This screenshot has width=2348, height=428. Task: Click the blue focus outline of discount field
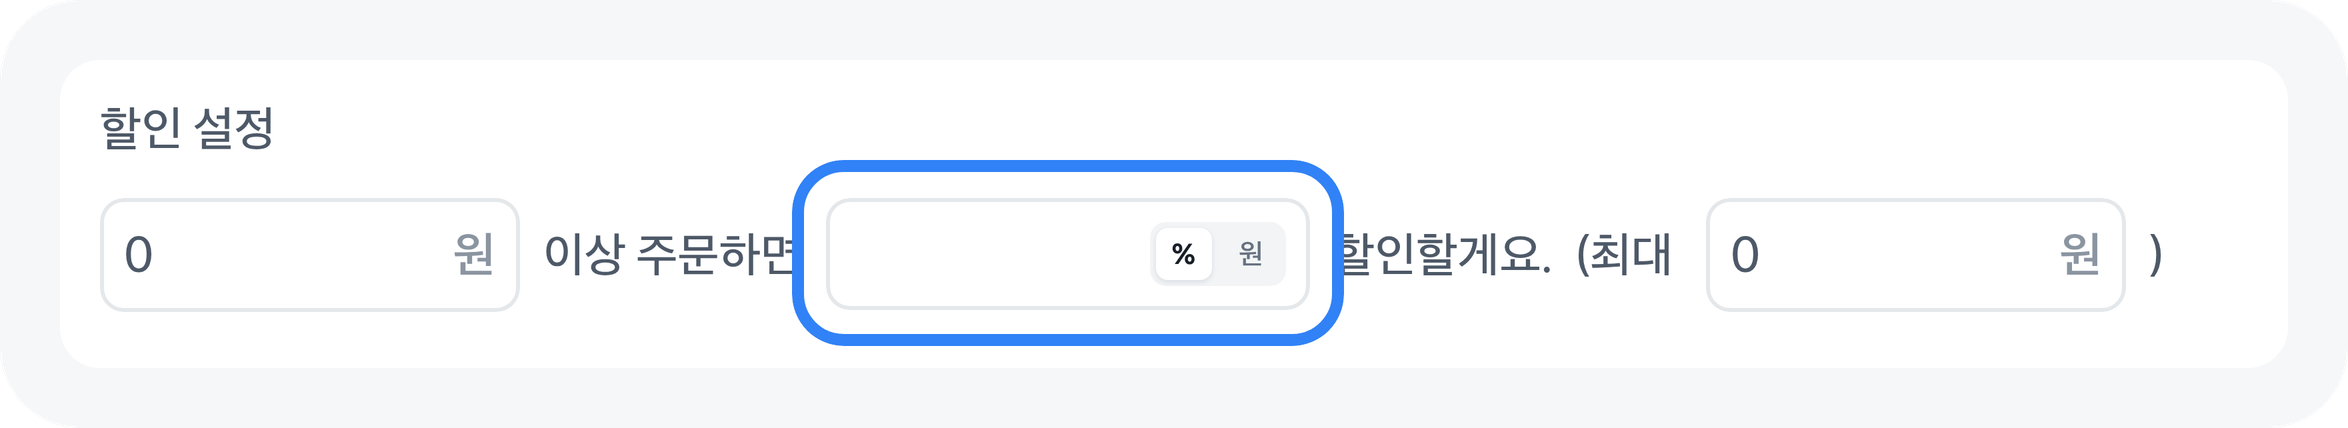[1067, 166]
